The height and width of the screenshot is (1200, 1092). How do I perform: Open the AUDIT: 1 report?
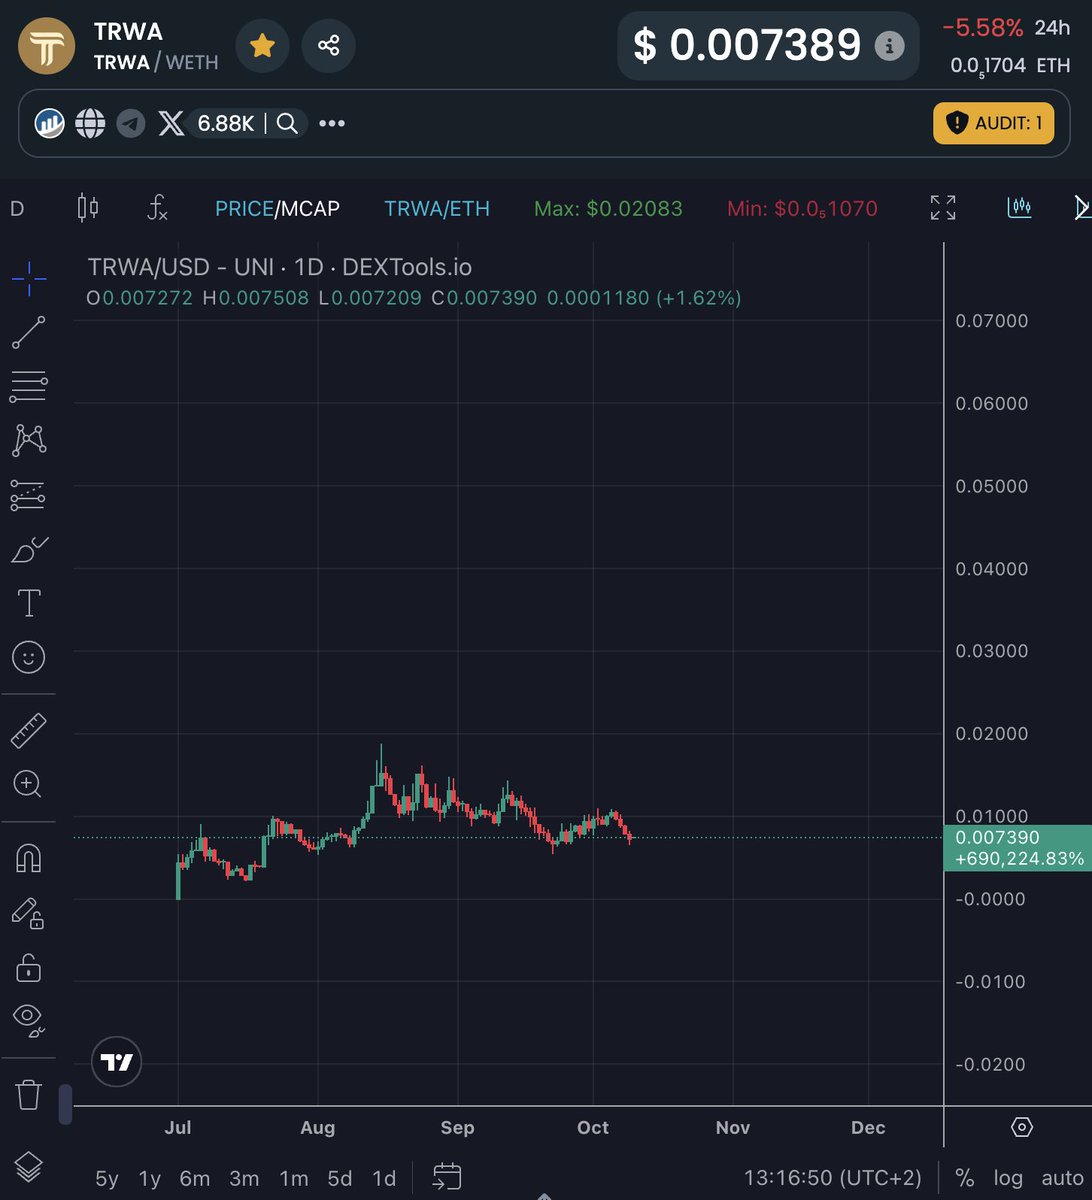(993, 123)
